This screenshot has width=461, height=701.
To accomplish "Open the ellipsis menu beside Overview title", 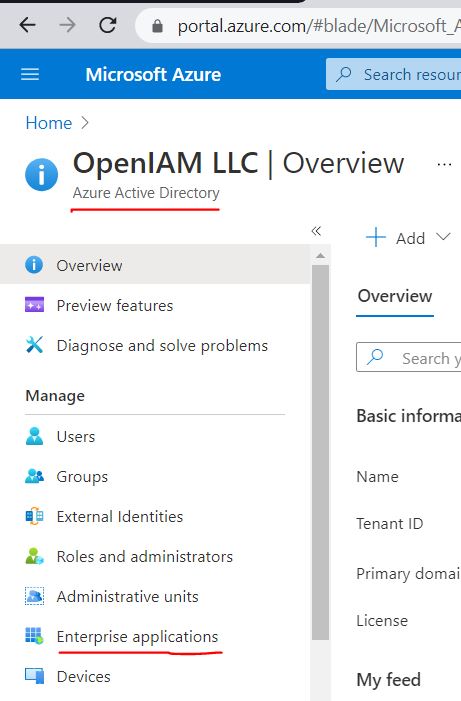I will [x=444, y=165].
